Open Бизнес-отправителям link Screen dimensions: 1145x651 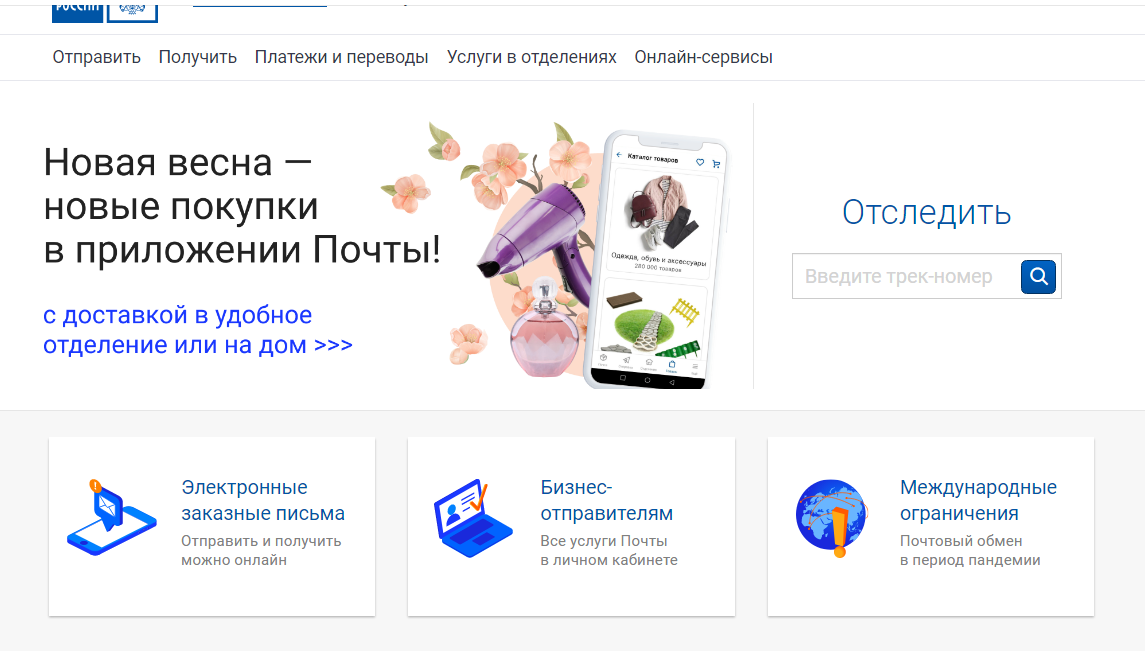(607, 500)
